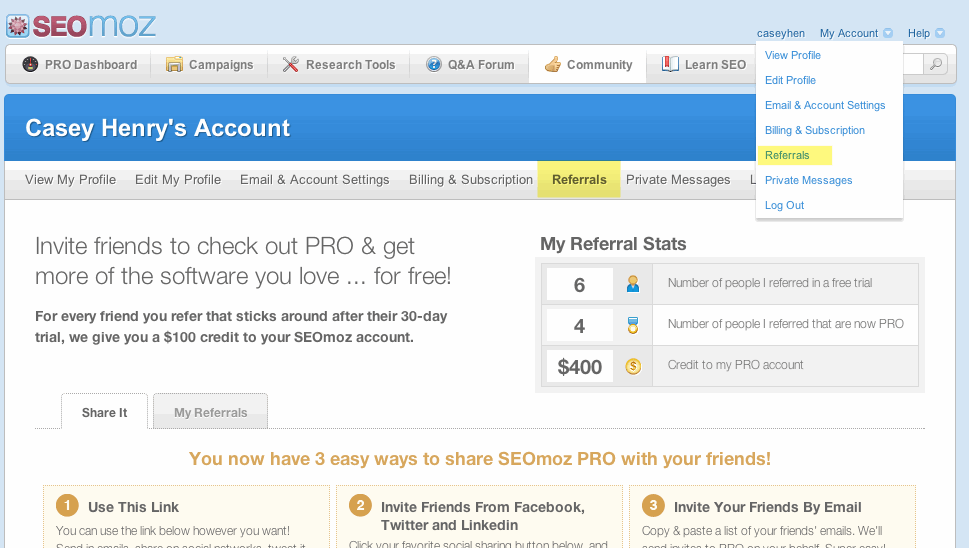
Task: Click the caseyhen username link
Action: 781,33
